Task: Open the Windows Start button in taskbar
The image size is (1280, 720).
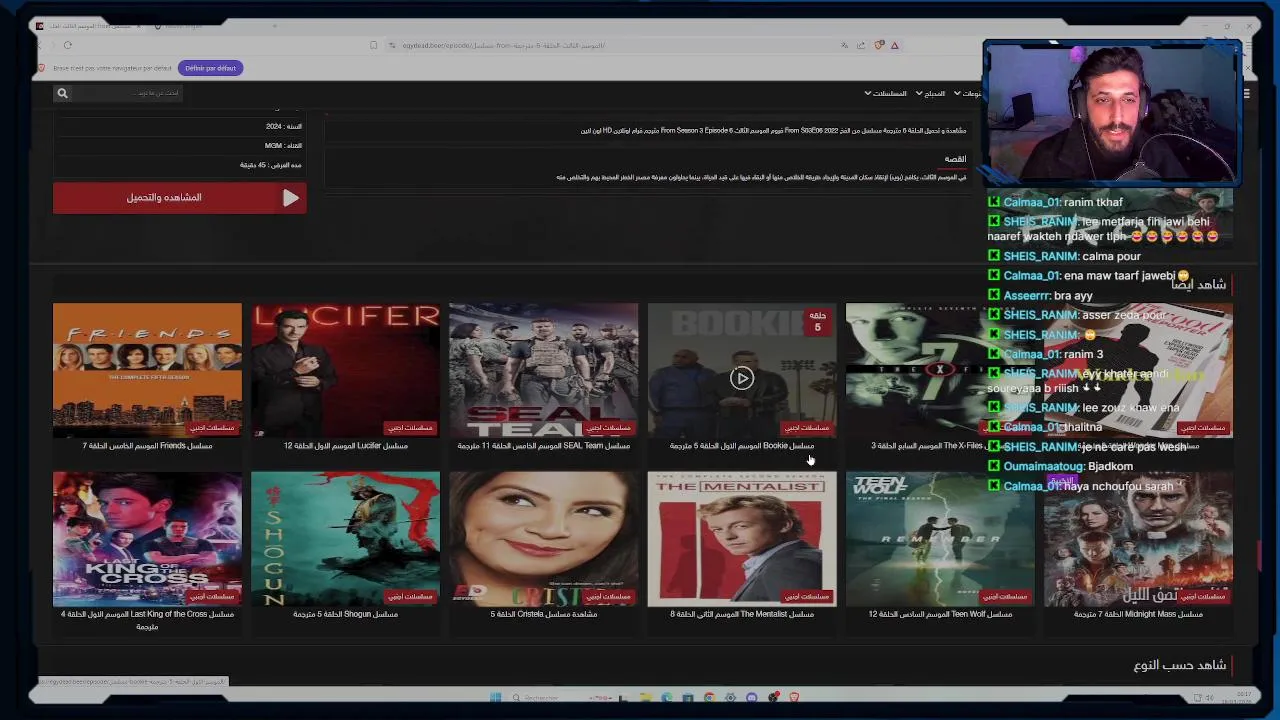Action: tap(495, 698)
